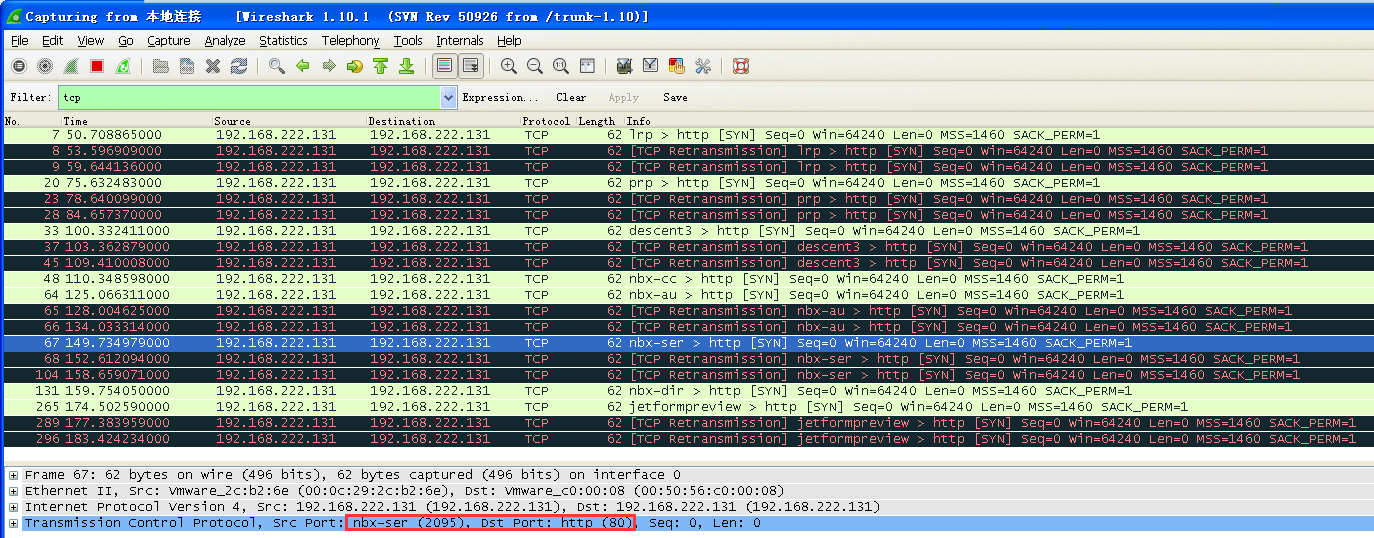Open help lifebuoy icon
Screen dimensions: 1374x538
coord(741,66)
